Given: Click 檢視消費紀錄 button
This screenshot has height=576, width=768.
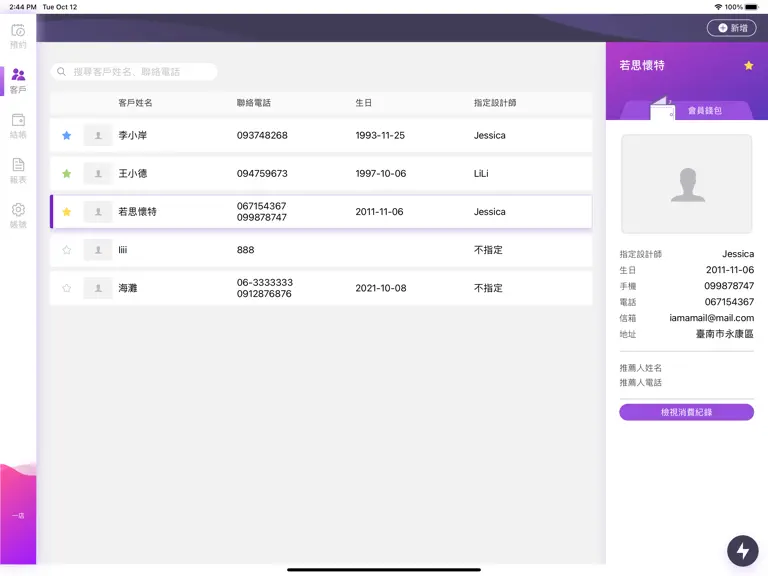Looking at the screenshot, I should 687,412.
